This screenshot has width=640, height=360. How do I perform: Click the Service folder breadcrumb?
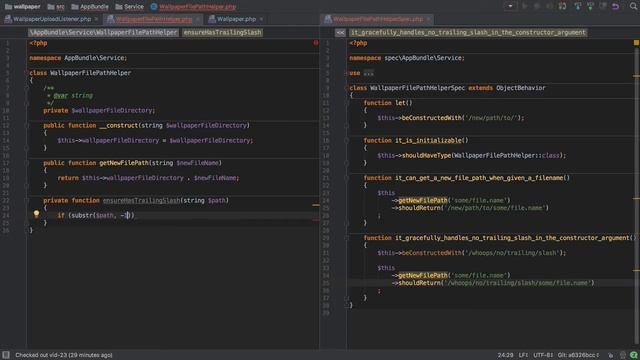pyautogui.click(x=129, y=7)
